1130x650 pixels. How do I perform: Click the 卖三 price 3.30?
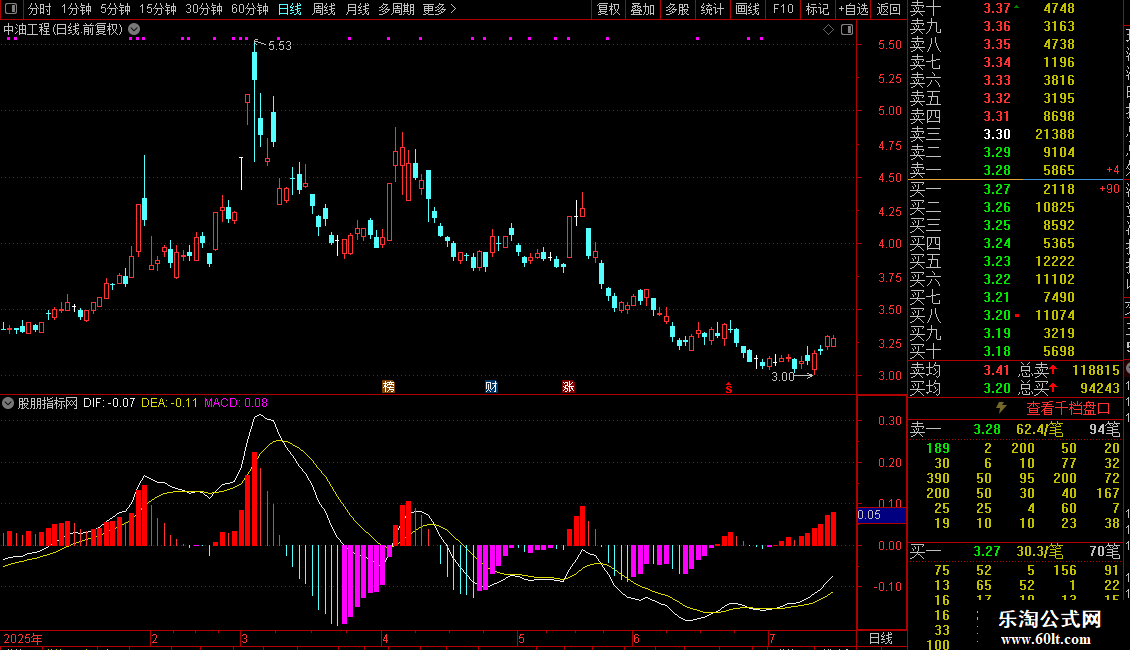pos(997,134)
